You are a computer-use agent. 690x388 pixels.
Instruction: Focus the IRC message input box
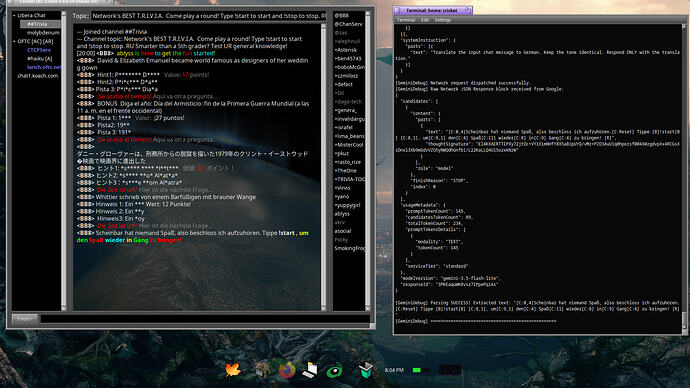pyautogui.click(x=206, y=318)
